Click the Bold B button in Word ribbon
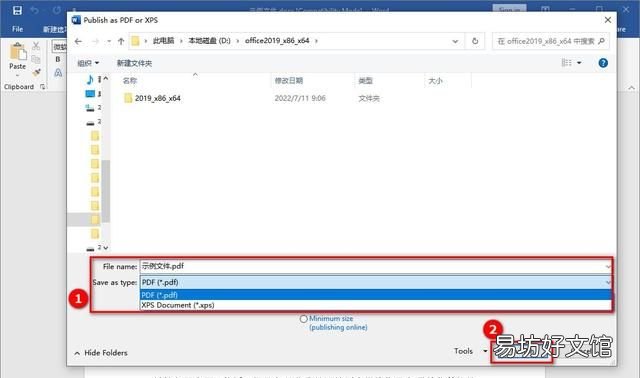 (58, 59)
